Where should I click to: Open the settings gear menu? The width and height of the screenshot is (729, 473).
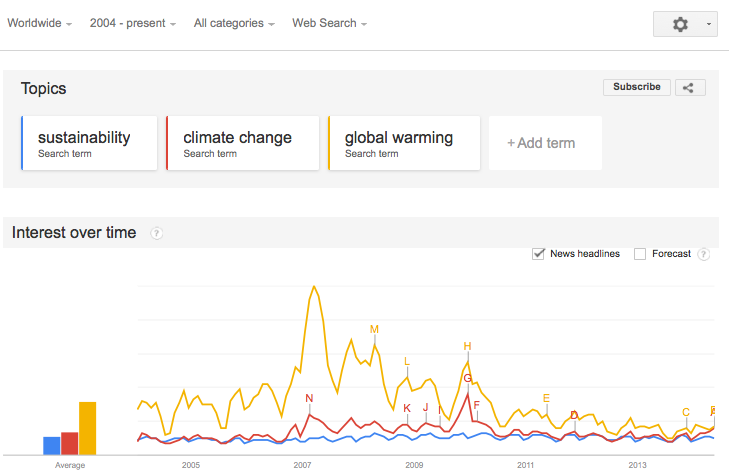pyautogui.click(x=685, y=24)
